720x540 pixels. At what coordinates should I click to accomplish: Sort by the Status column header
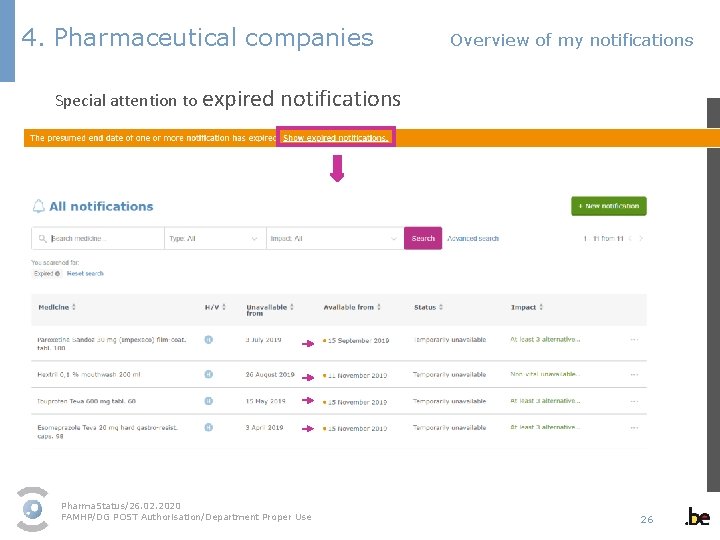(428, 307)
